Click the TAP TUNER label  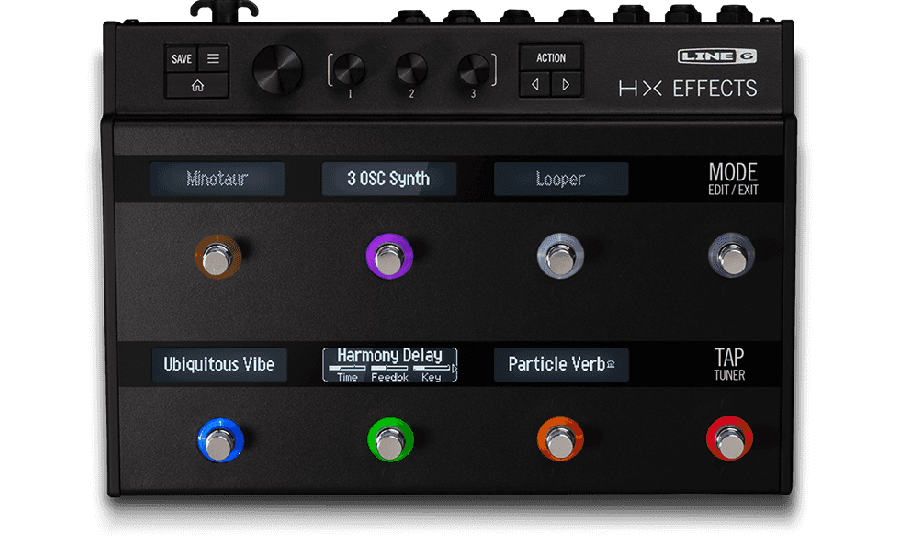point(730,364)
